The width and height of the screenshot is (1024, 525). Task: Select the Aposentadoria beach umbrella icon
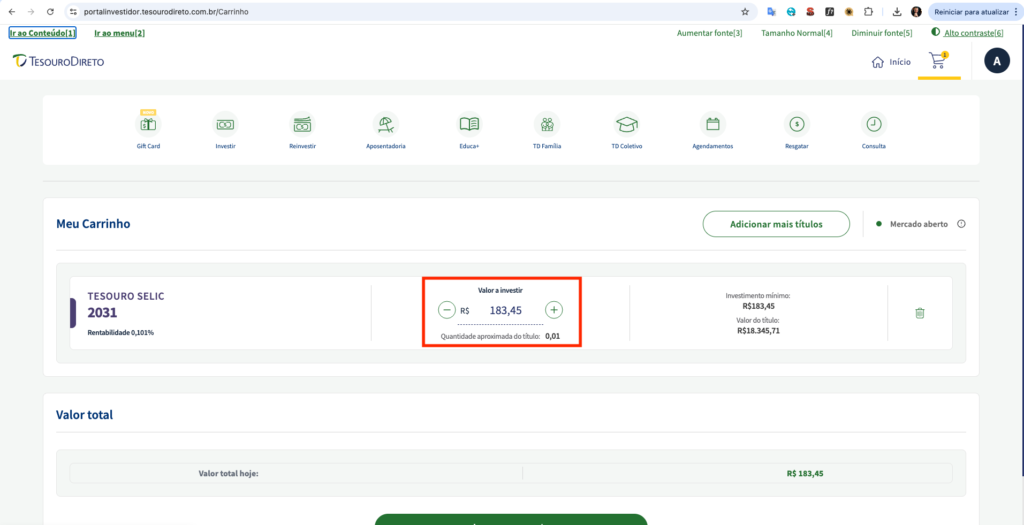(x=386, y=125)
